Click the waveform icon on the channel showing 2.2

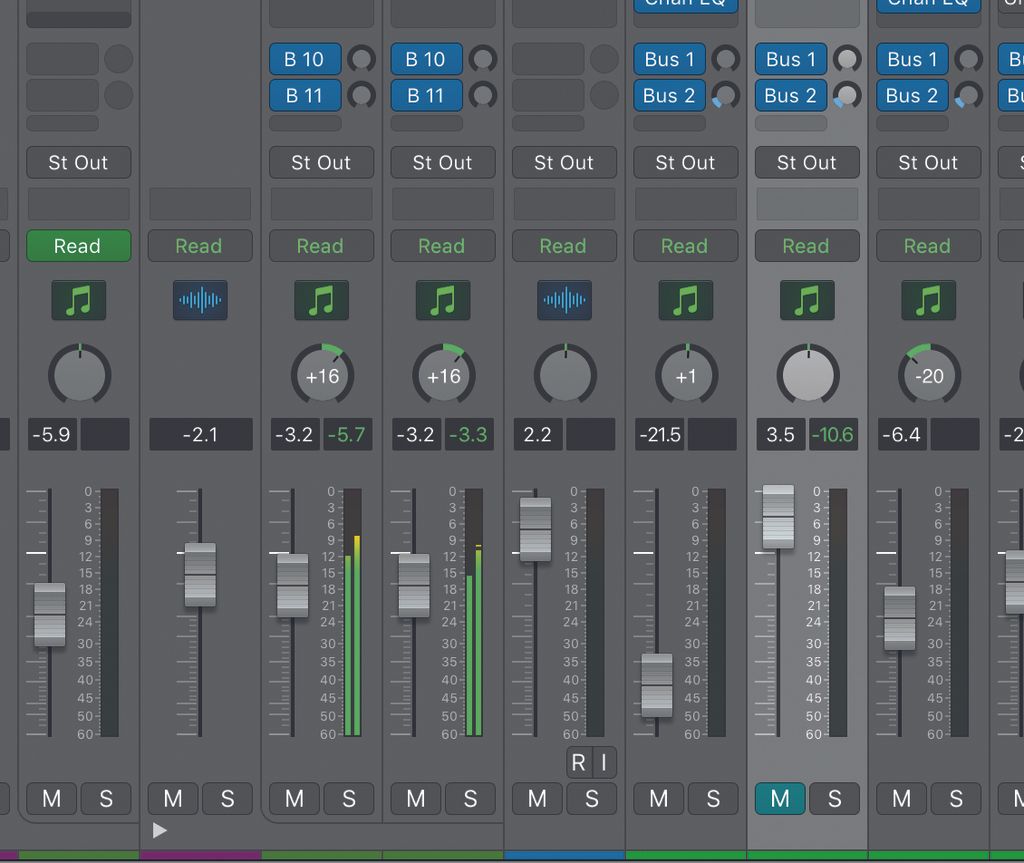tap(564, 300)
